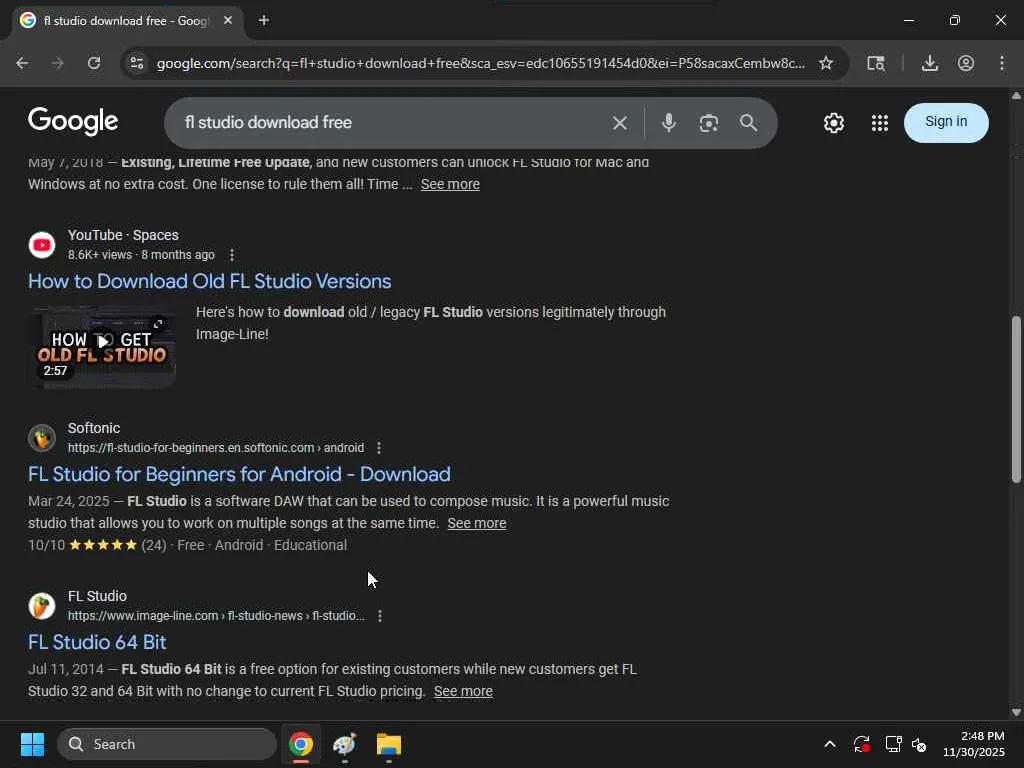Click the search query input field
This screenshot has width=1024, height=768.
click(x=392, y=123)
